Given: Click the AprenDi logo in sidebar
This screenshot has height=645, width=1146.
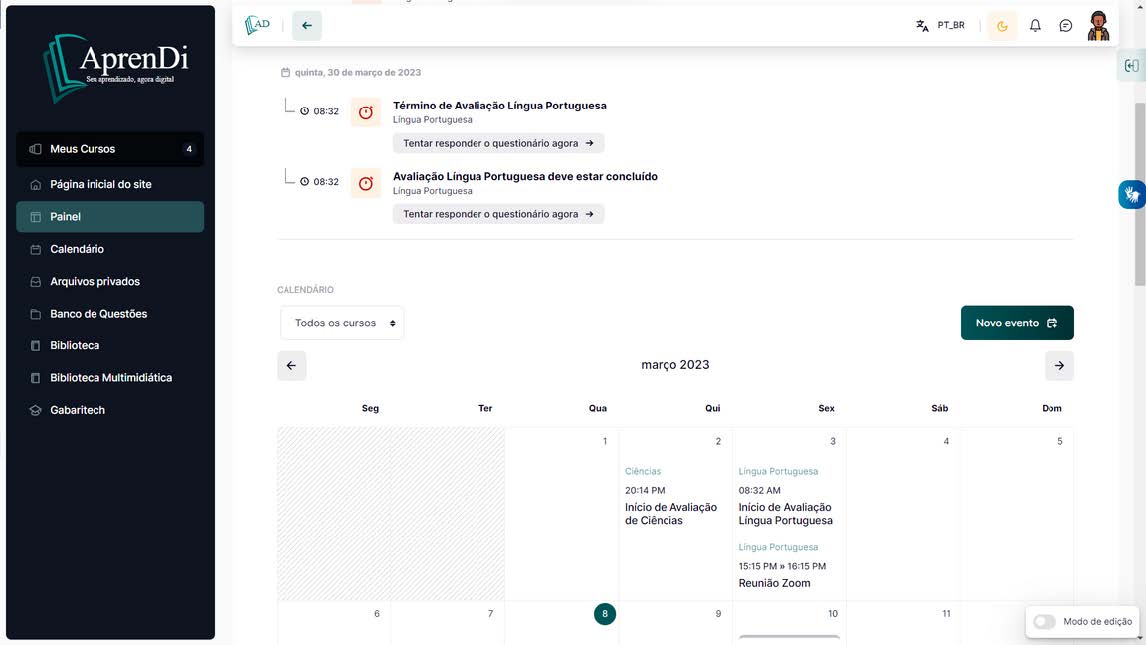Looking at the screenshot, I should (x=115, y=67).
